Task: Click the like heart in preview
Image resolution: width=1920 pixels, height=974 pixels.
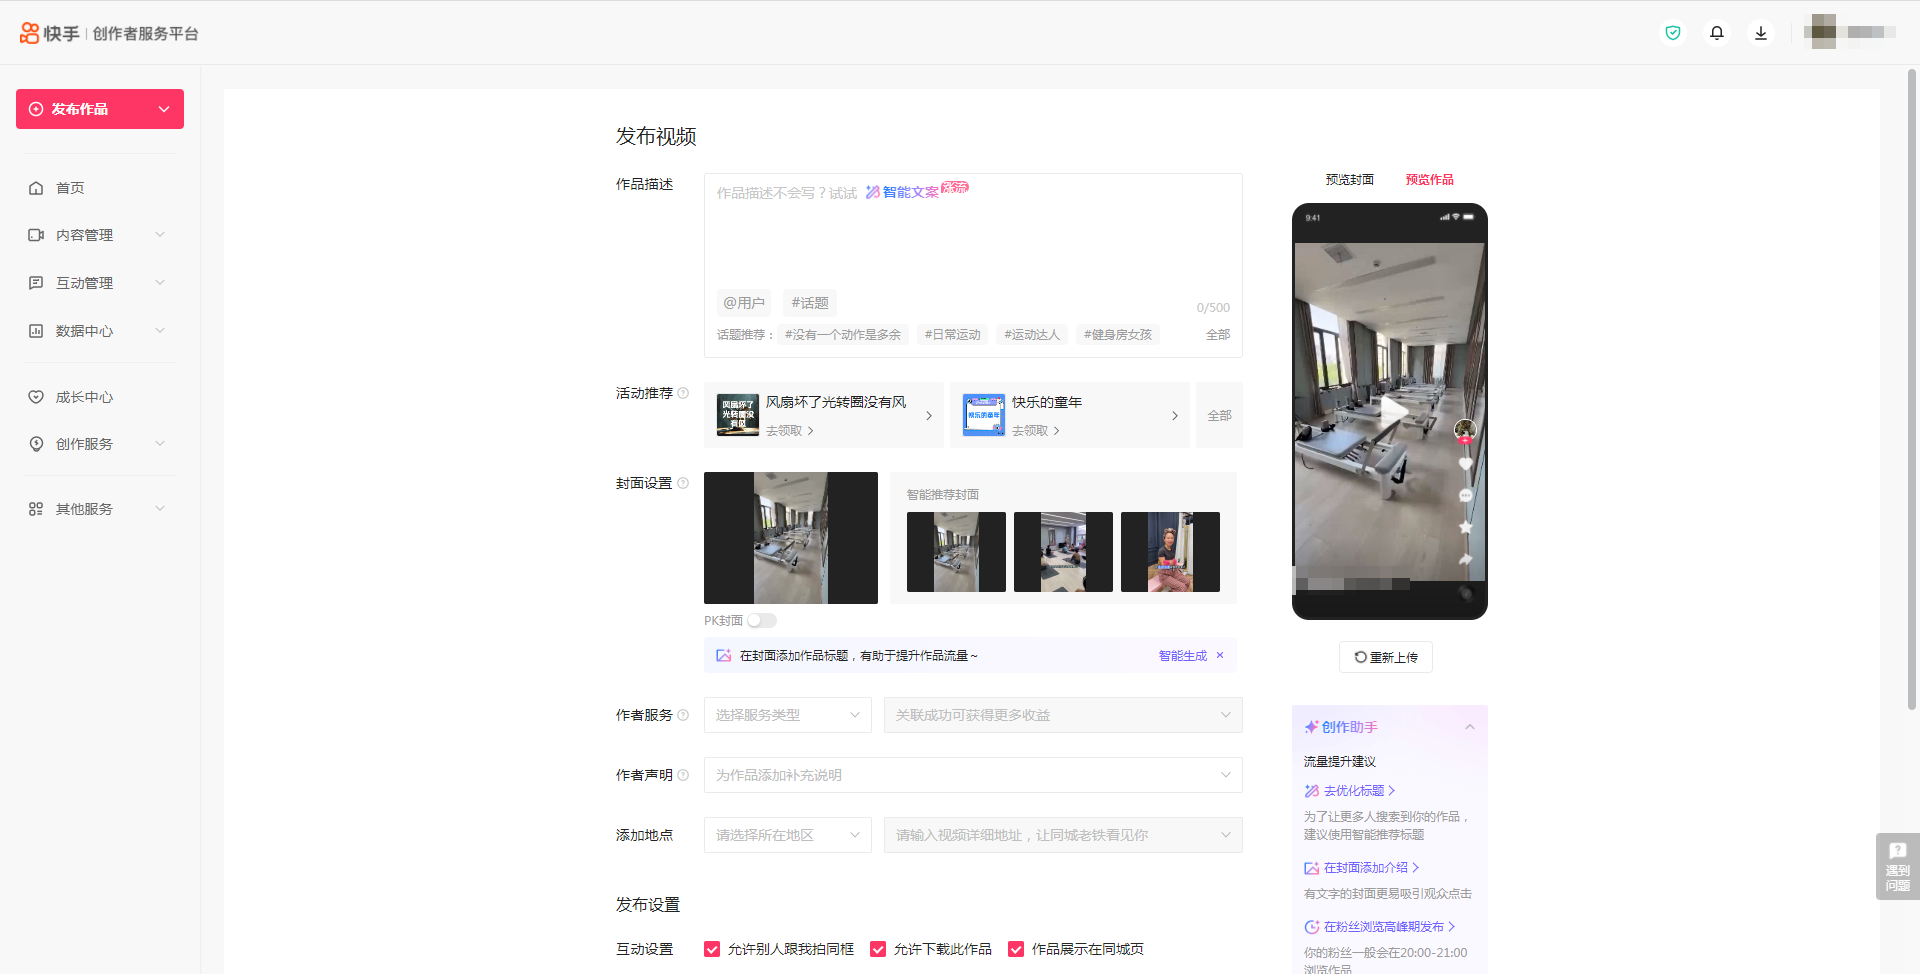Action: click(x=1465, y=464)
